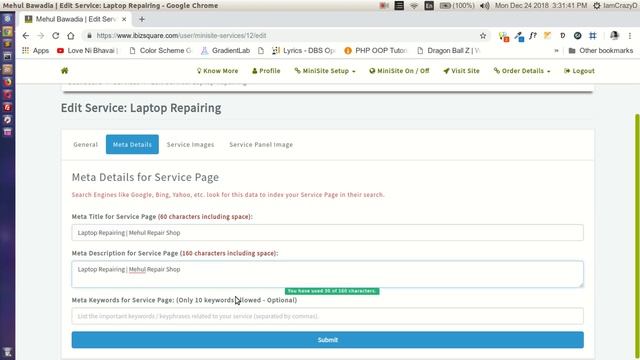This screenshot has height=360, width=640.
Task: Open the trash icon in the Ubuntu launcher
Action: 7,352
